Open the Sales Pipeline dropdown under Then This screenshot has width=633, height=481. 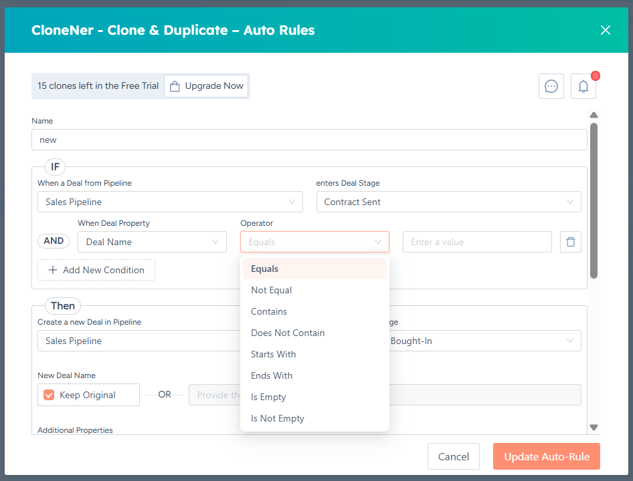(x=138, y=341)
